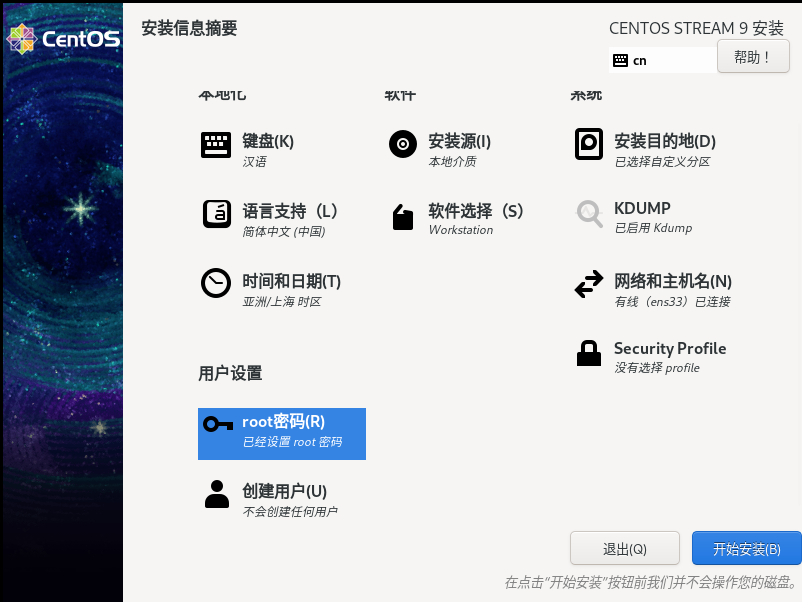The width and height of the screenshot is (802, 602).
Task: Open 语言支持 (L) label
Action: pyautogui.click(x=290, y=211)
